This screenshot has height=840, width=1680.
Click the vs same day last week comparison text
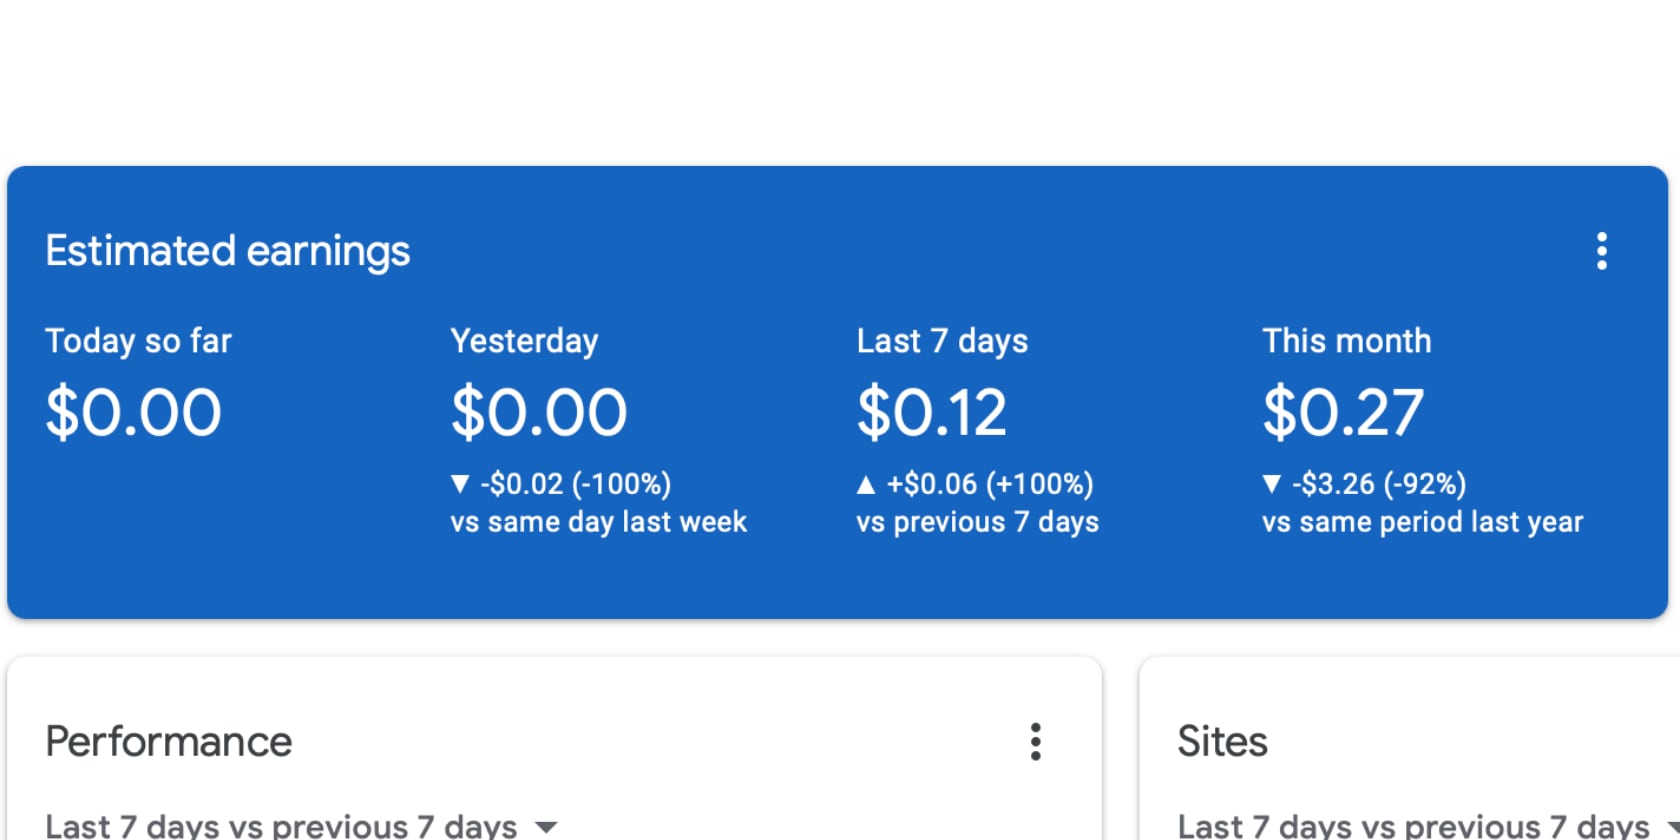pos(597,521)
